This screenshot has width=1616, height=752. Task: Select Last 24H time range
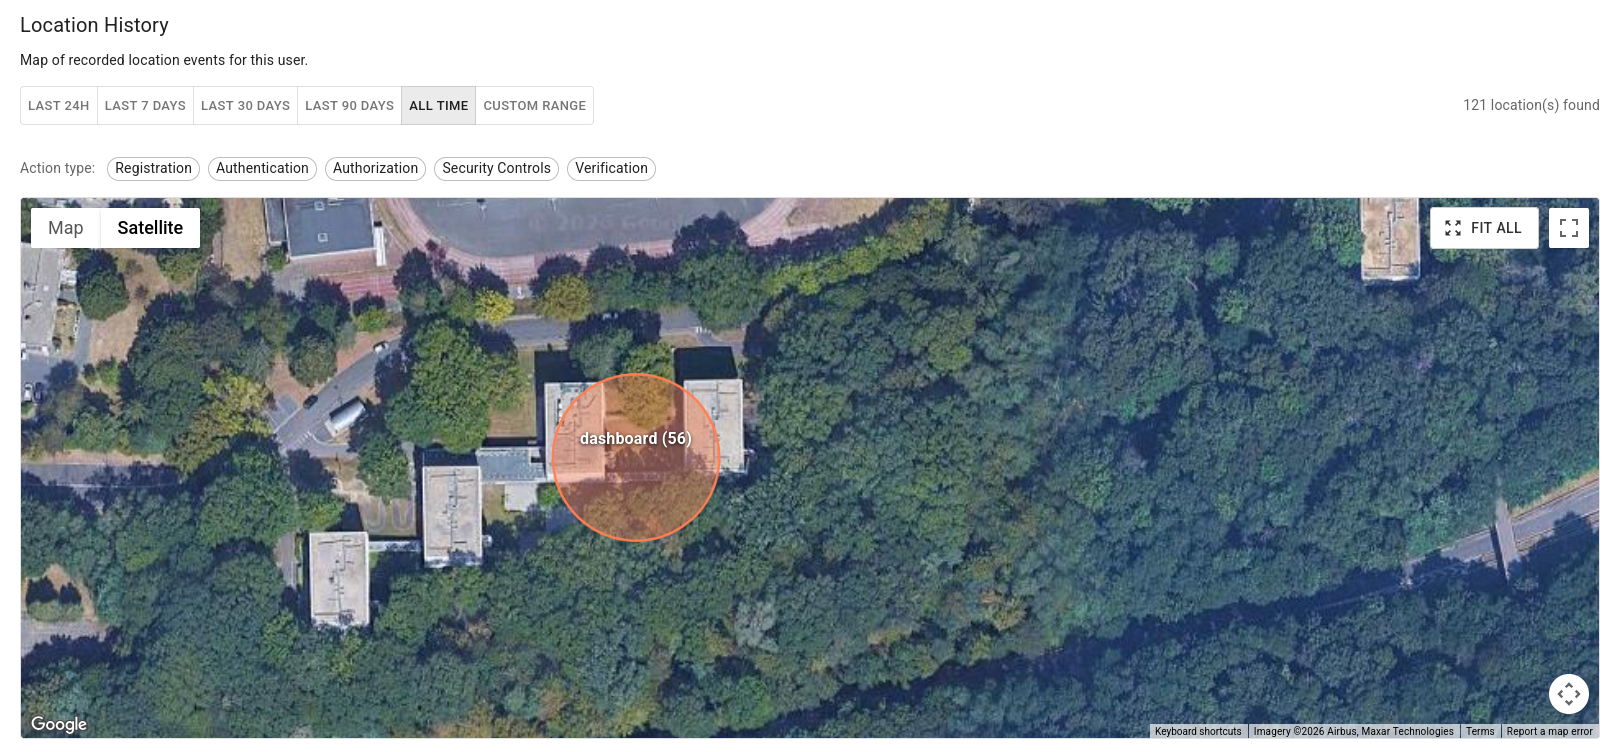coord(59,106)
